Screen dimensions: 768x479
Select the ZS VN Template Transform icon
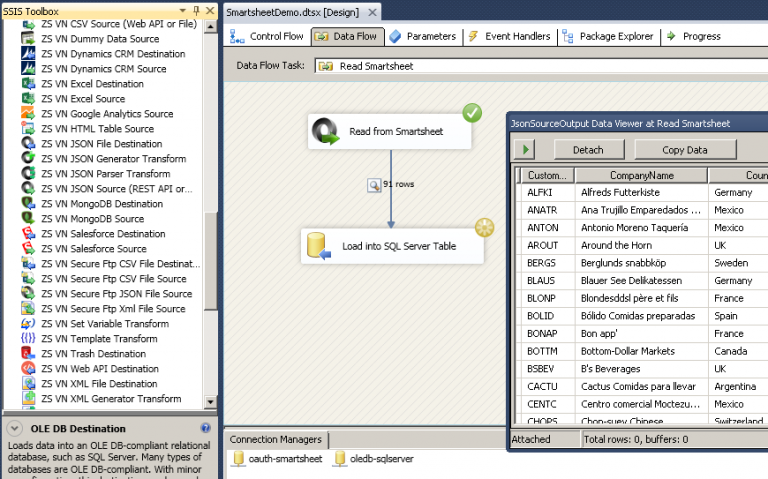click(x=28, y=338)
